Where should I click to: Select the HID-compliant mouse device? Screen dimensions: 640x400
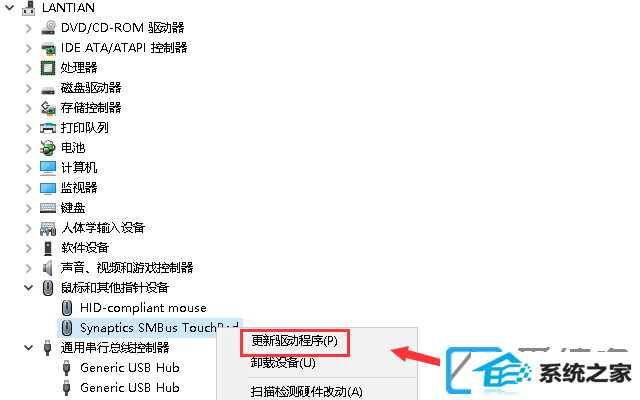pyautogui.click(x=143, y=308)
